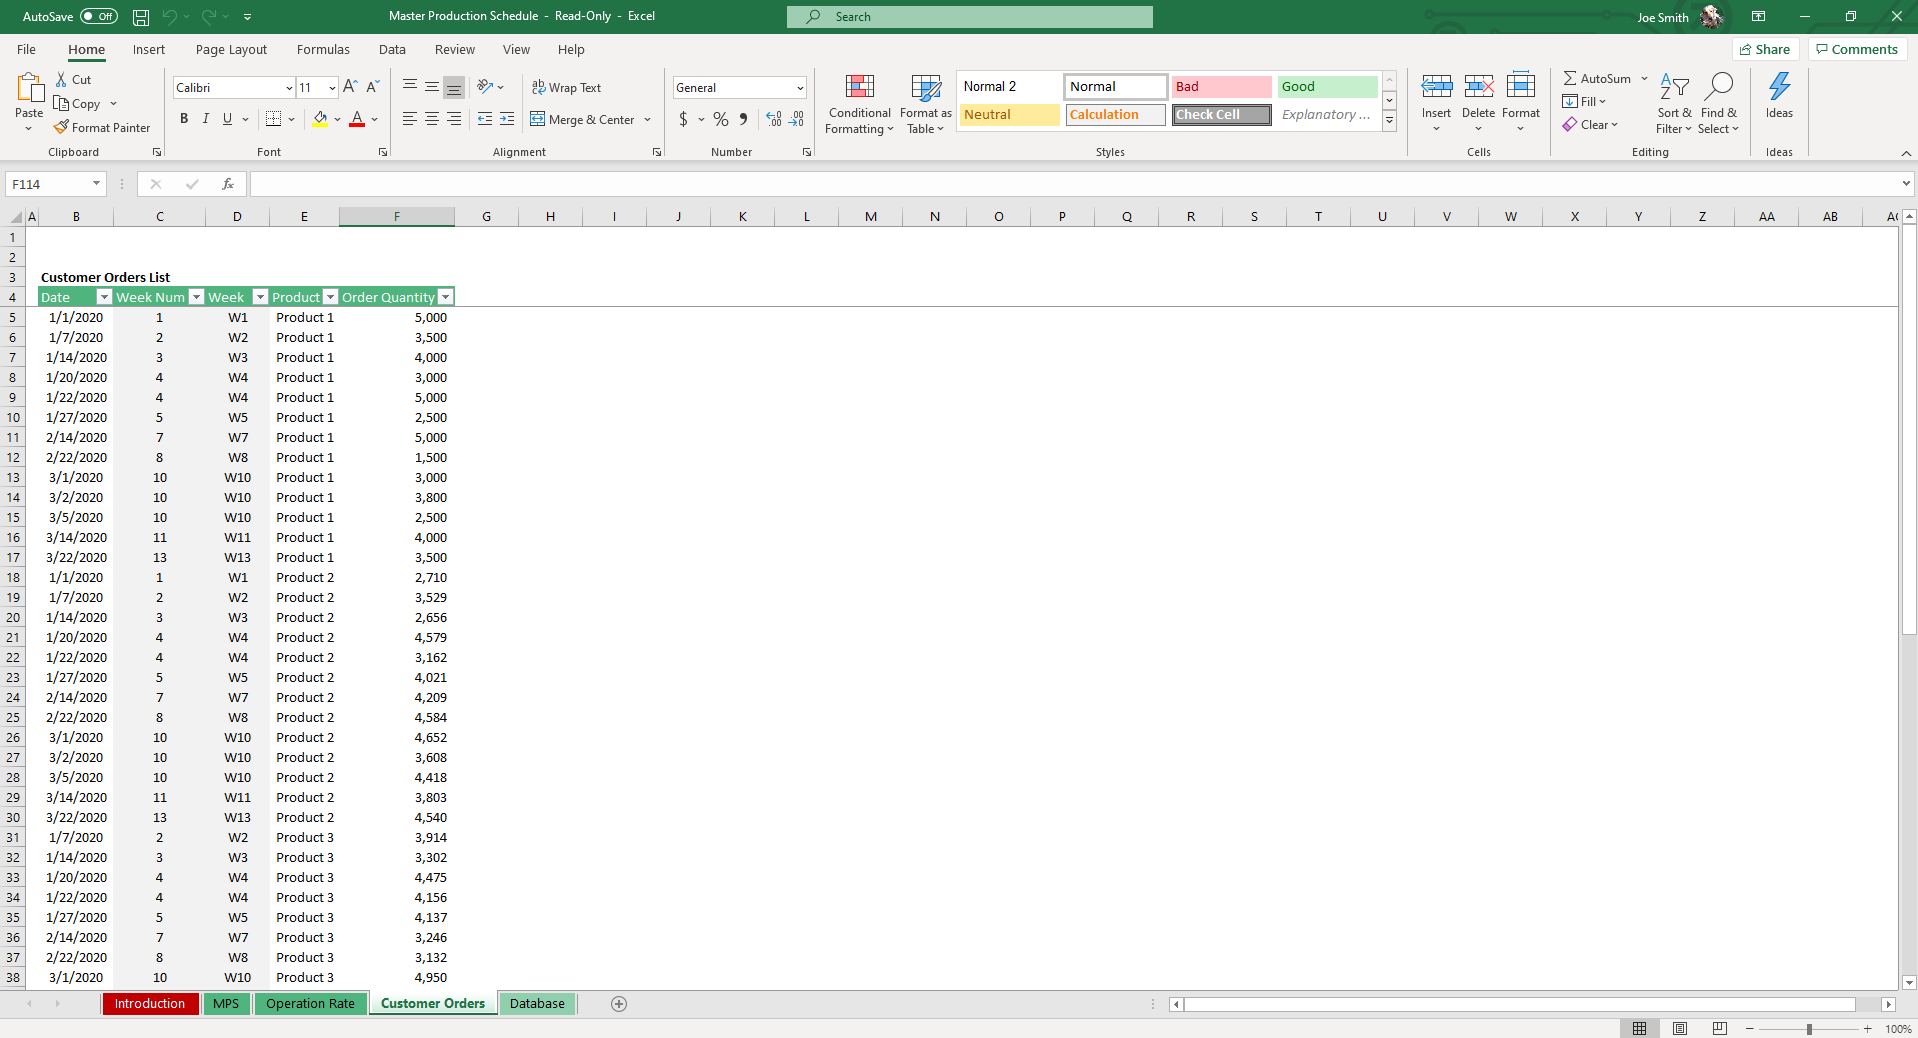This screenshot has width=1918, height=1038.
Task: Apply italic formatting
Action: 206,119
